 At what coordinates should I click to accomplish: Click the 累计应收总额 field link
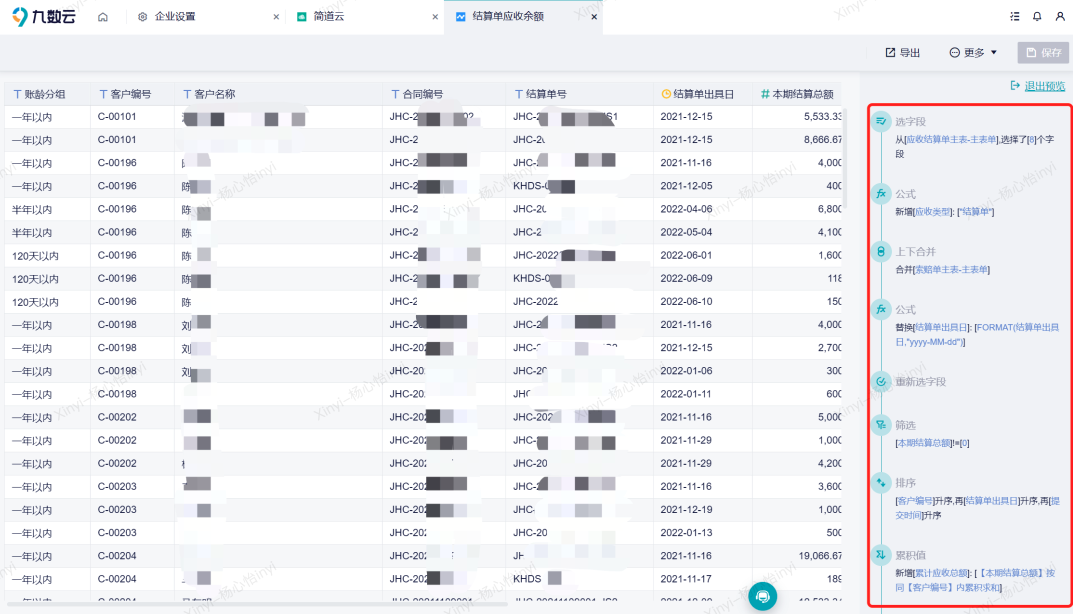tap(942, 573)
